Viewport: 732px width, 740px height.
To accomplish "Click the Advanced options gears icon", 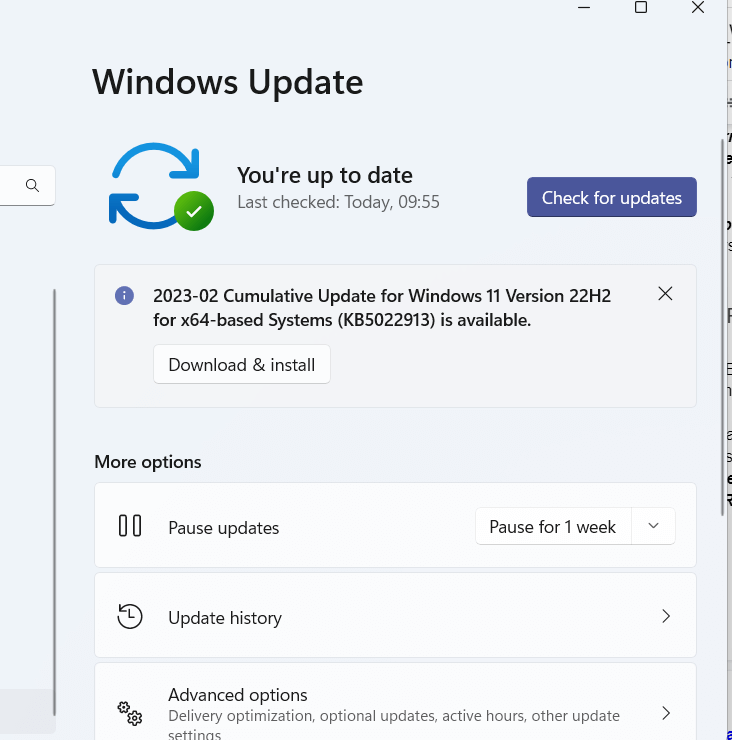I will coord(130,713).
